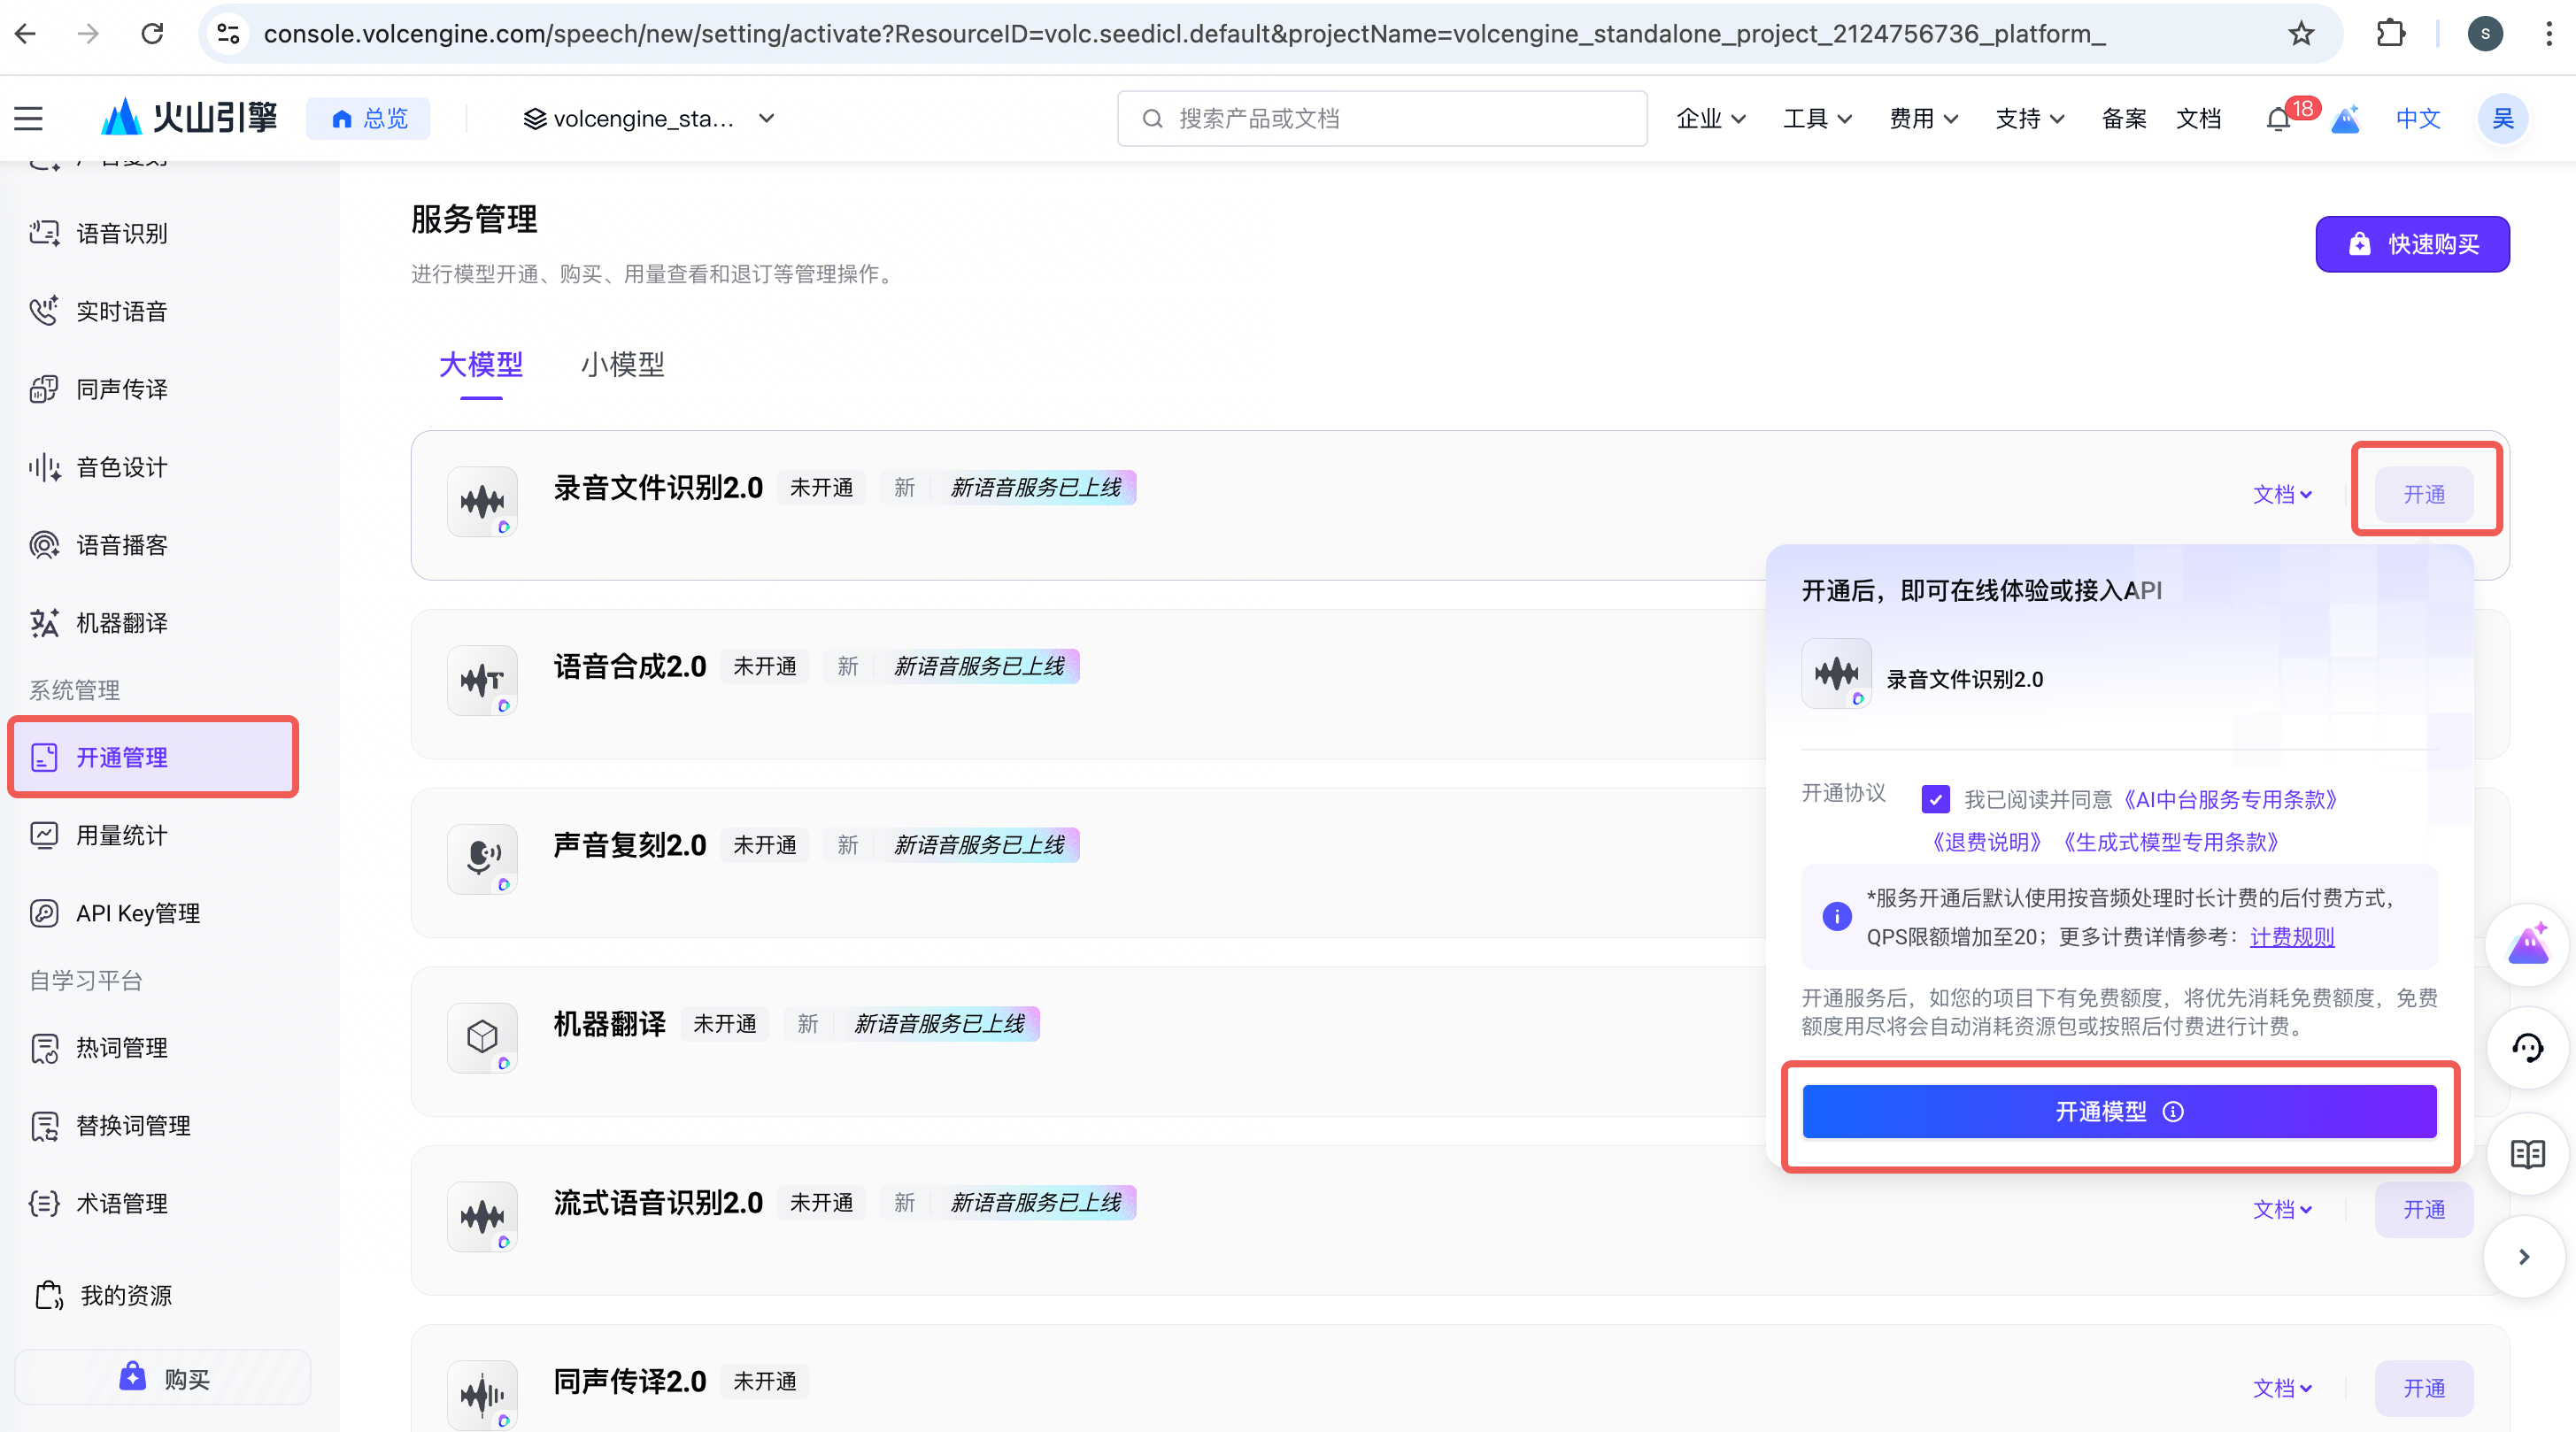2576x1432 pixels.
Task: Click the 声音复刻2.0 service title
Action: pos(630,846)
